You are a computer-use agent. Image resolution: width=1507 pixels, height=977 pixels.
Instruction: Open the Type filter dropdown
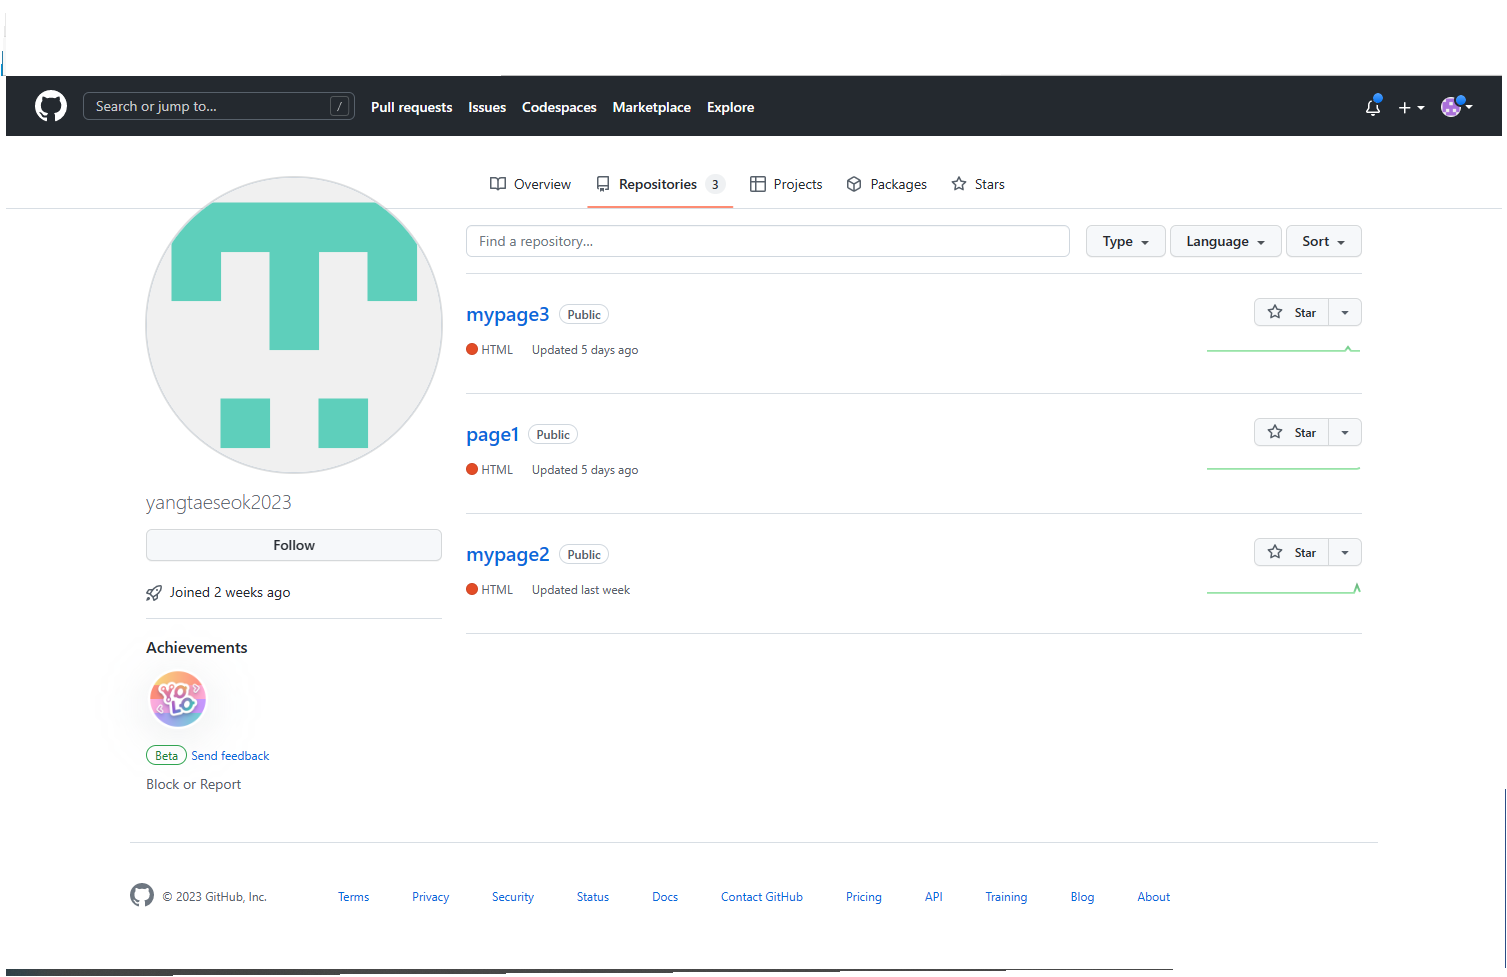click(x=1125, y=241)
